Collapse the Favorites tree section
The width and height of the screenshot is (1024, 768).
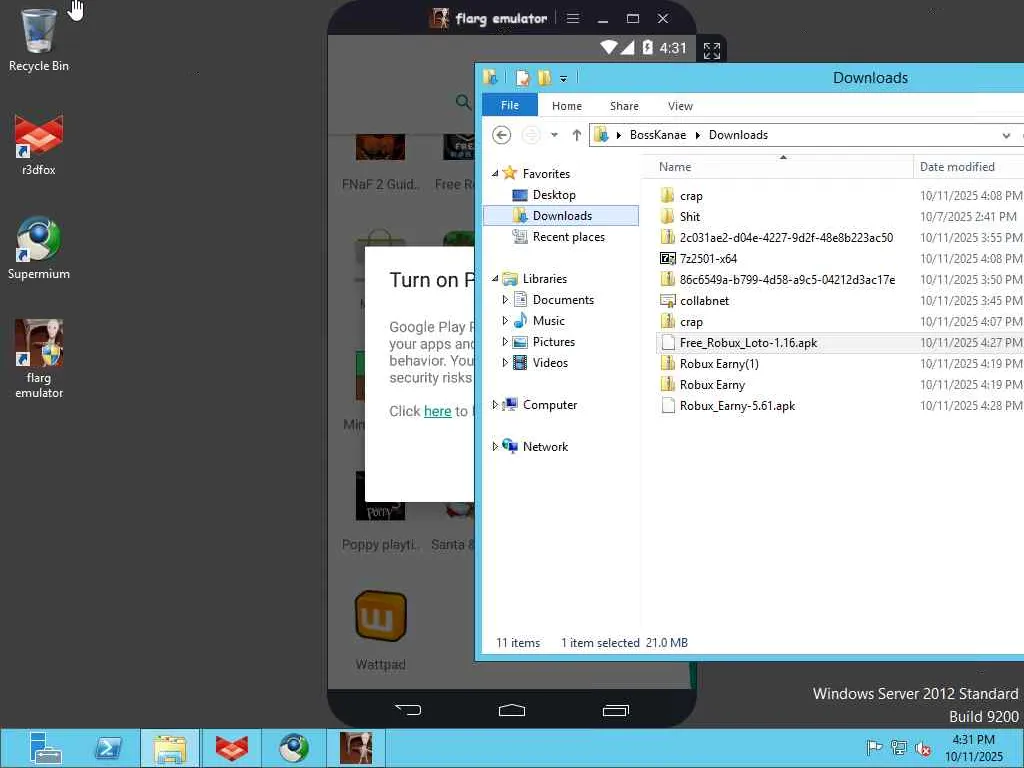(495, 174)
